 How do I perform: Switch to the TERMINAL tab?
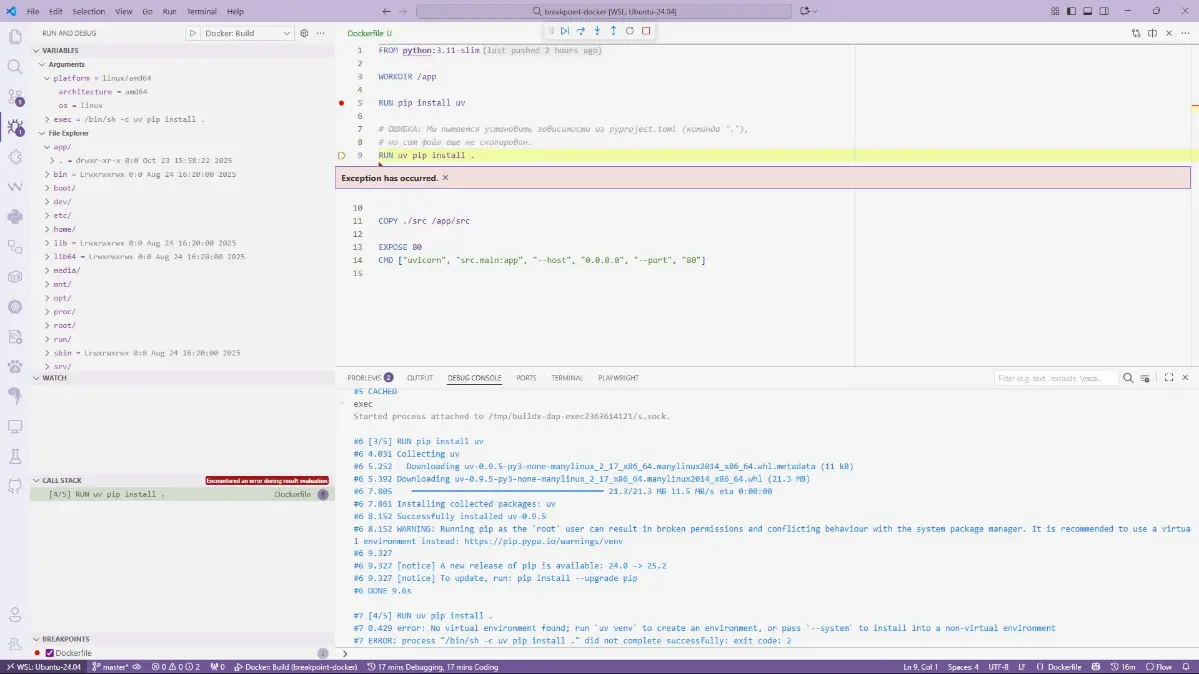tap(567, 378)
